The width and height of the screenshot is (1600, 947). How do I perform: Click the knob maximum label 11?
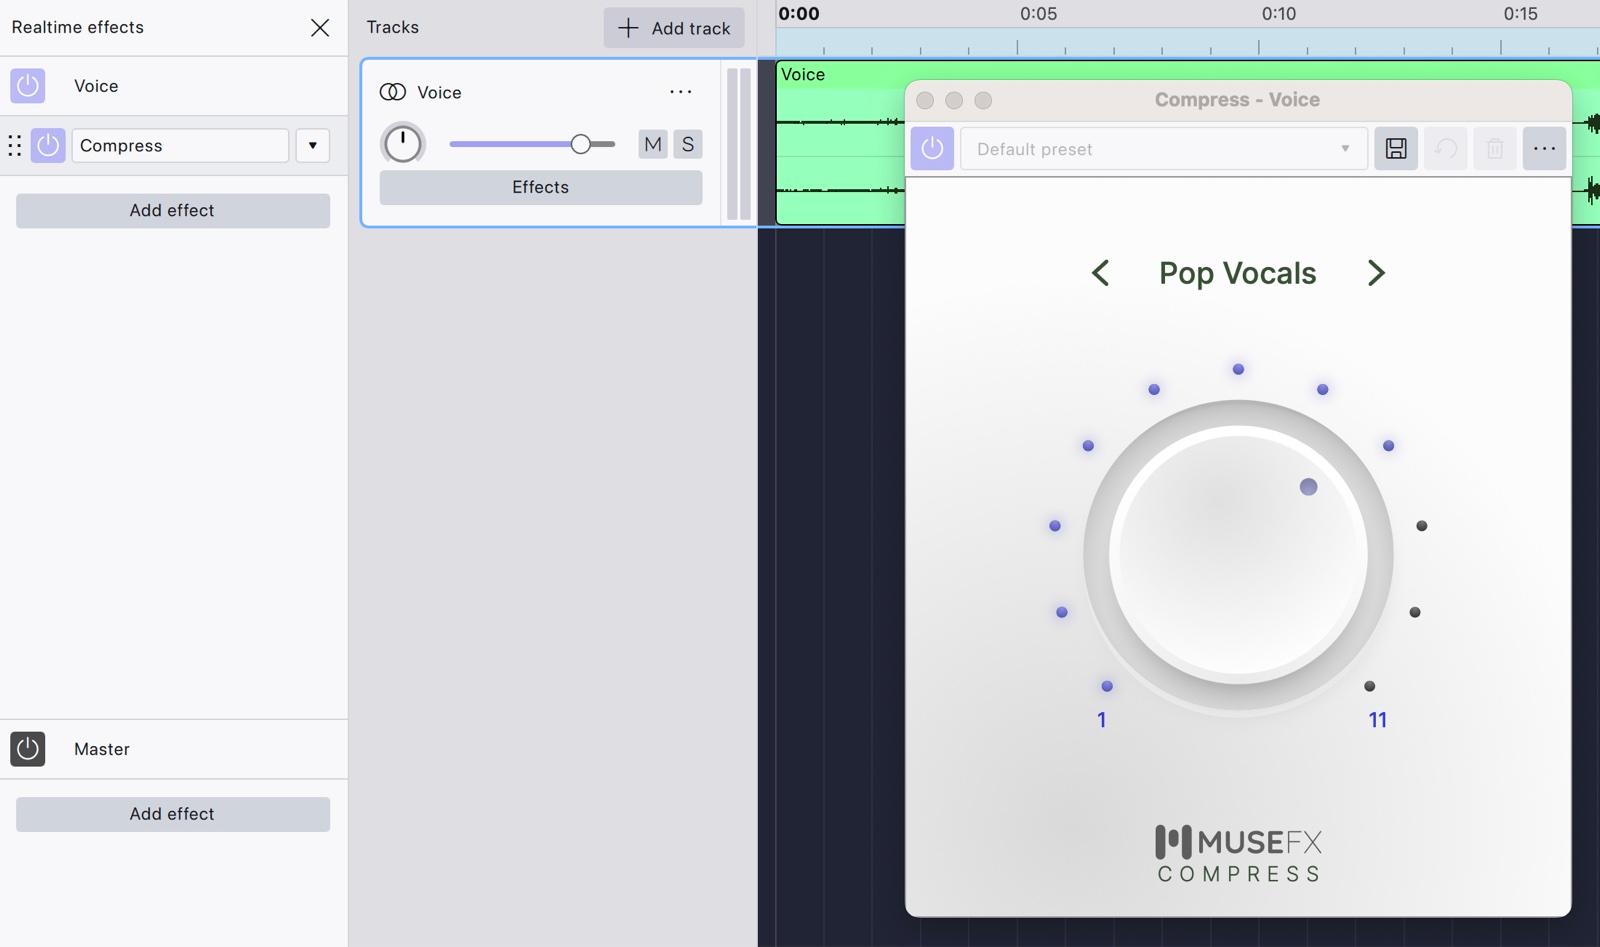[x=1378, y=720]
